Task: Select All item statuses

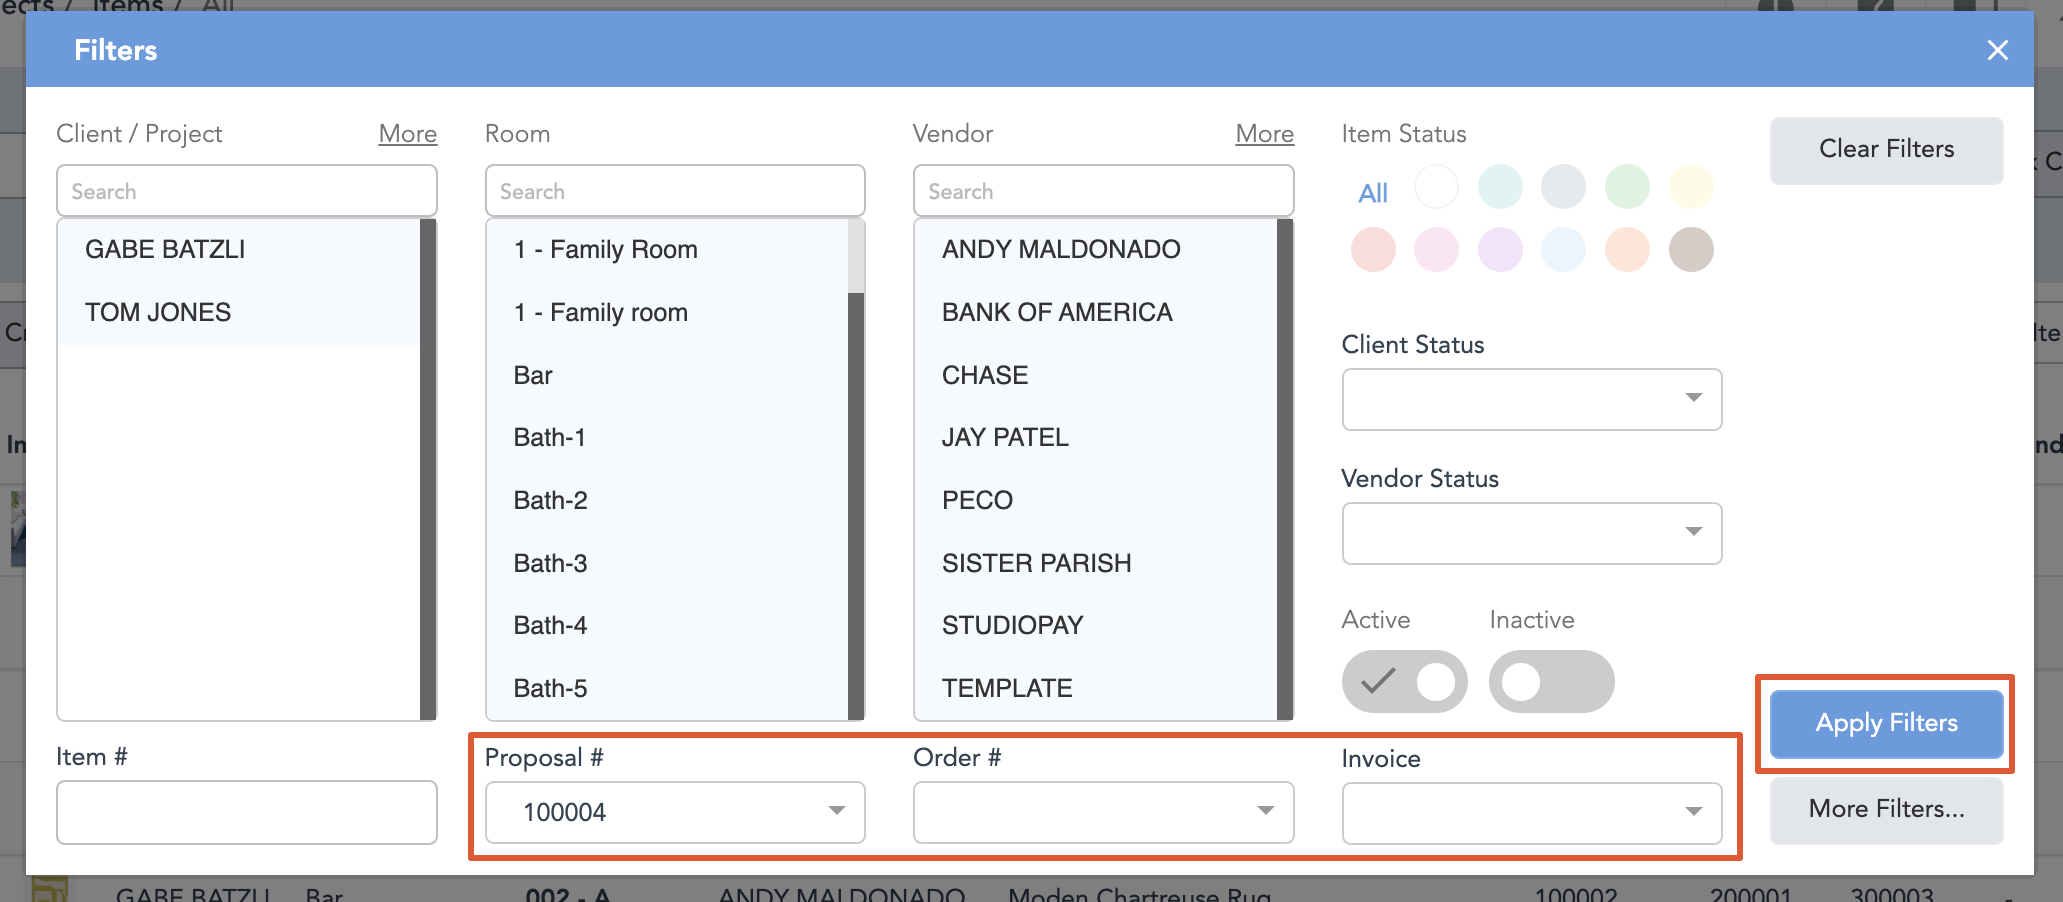Action: [1372, 193]
